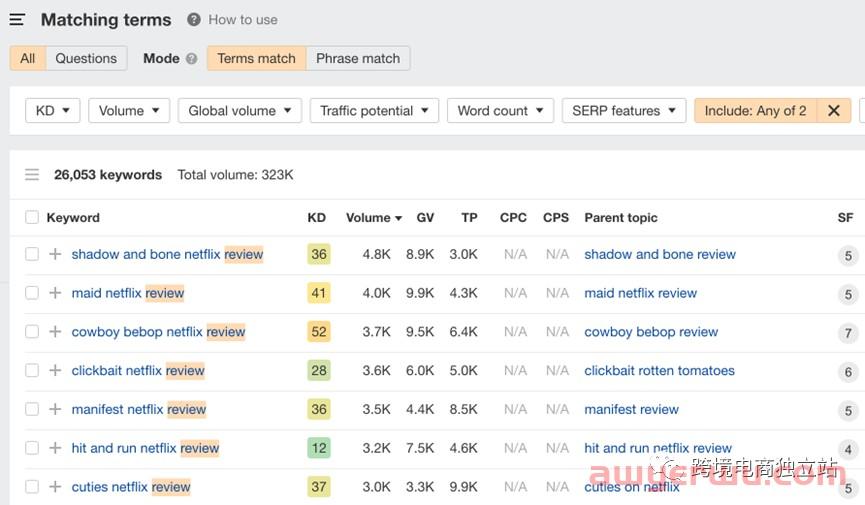Open SERP features badge 5 for shadow and bone row
The image size is (865, 505).
tap(848, 256)
